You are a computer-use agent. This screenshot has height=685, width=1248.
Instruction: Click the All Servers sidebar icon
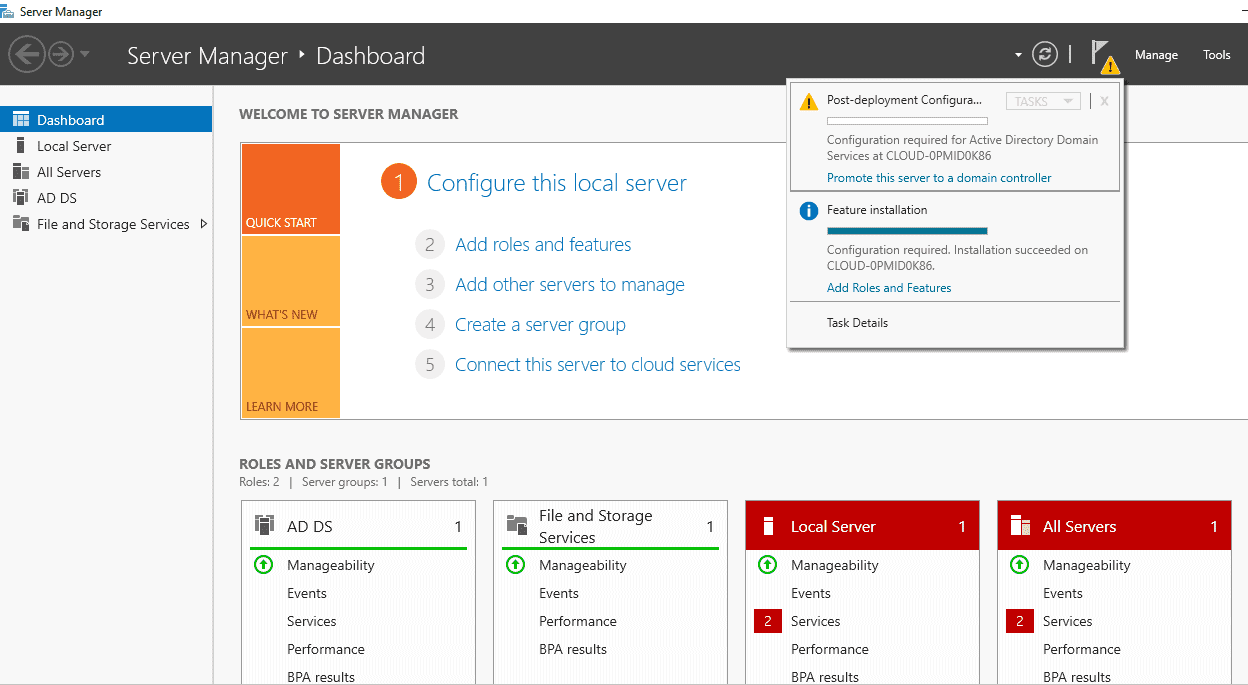20,171
